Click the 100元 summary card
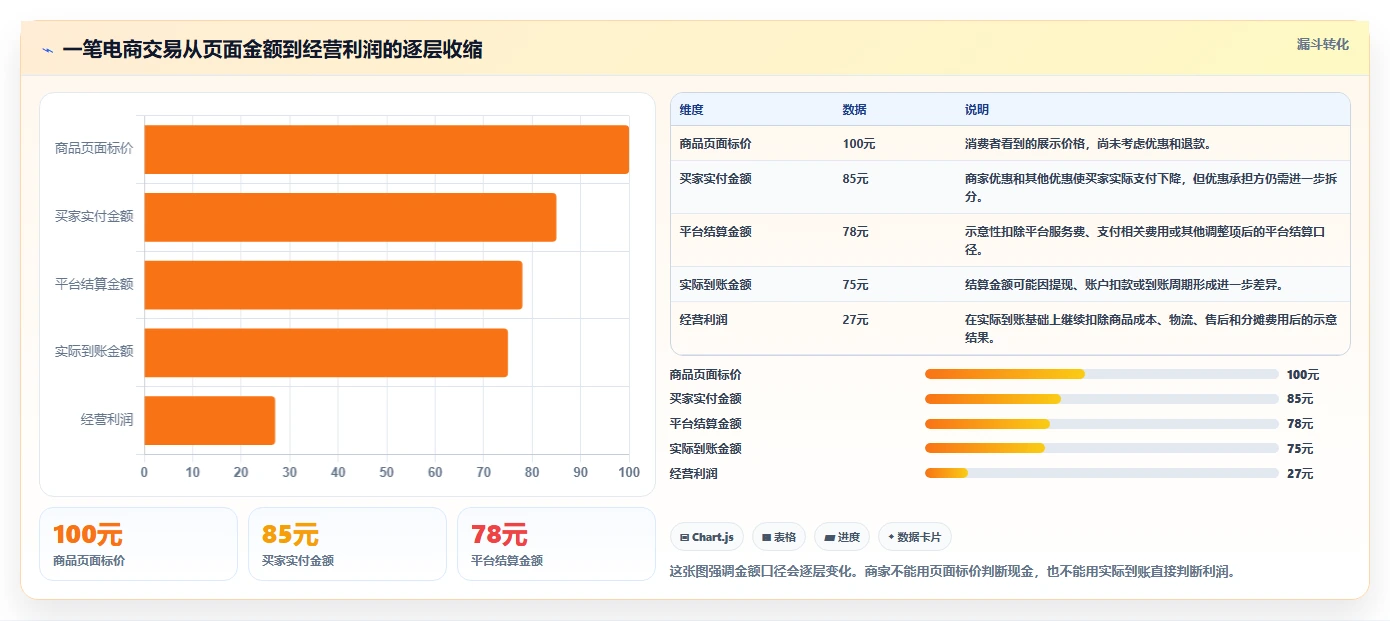Viewport: 1390px width, 621px height. tap(138, 544)
